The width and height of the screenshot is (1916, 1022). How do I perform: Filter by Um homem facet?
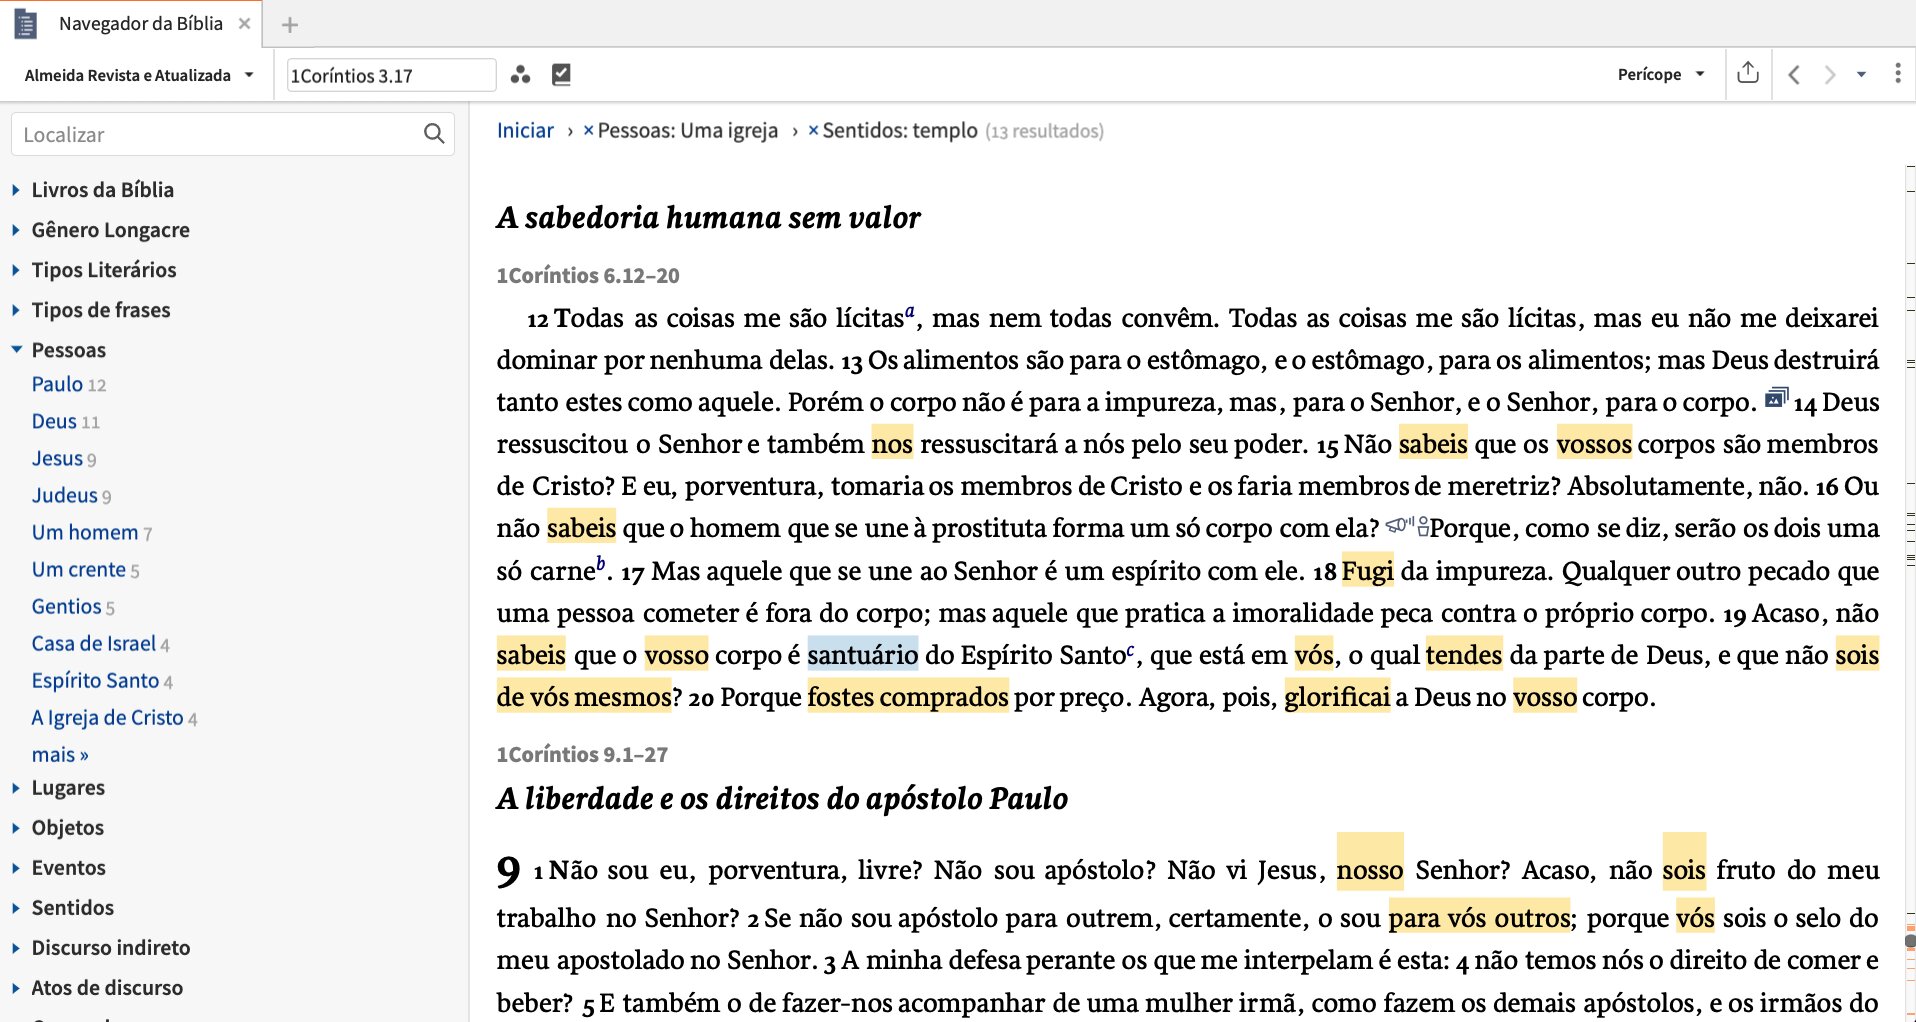pos(85,532)
